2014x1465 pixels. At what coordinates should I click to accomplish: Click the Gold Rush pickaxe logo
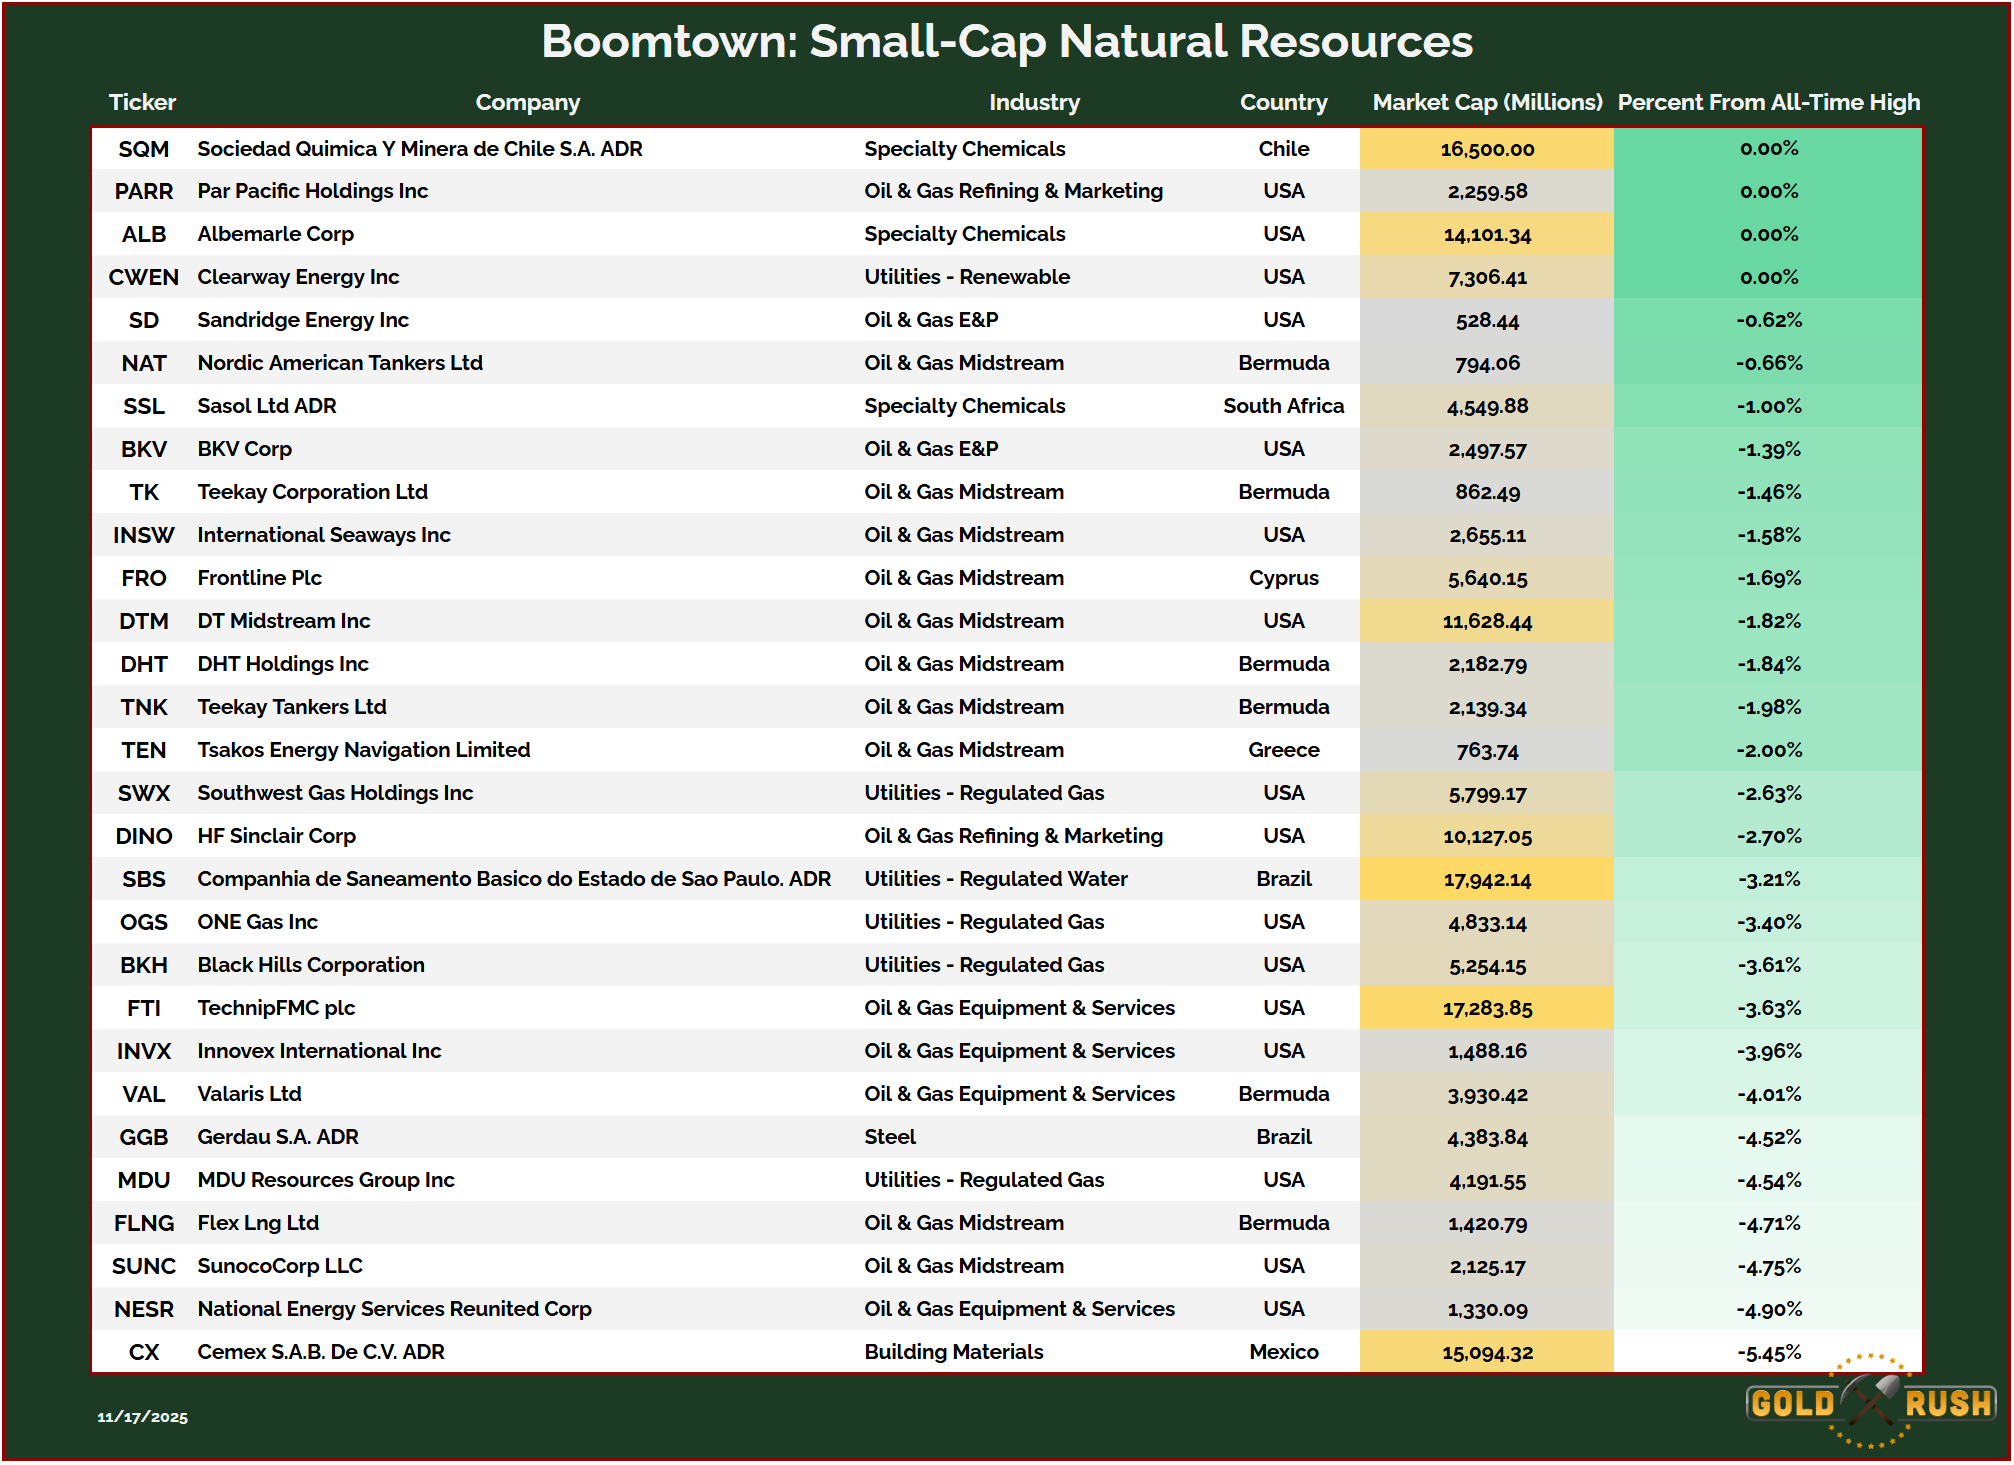1869,1402
